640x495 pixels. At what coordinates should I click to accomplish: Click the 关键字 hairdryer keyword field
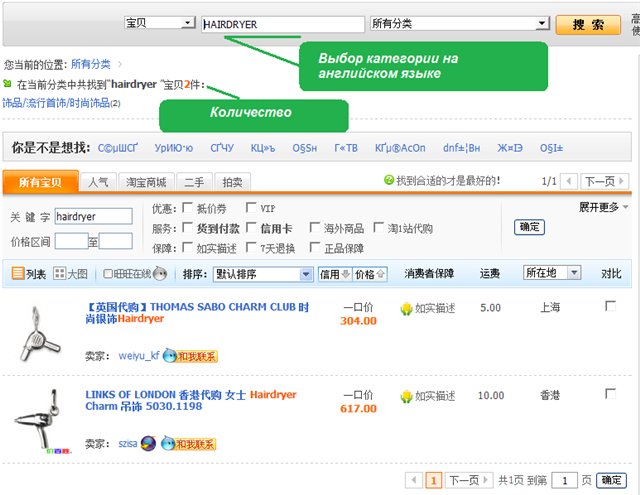tap(93, 216)
